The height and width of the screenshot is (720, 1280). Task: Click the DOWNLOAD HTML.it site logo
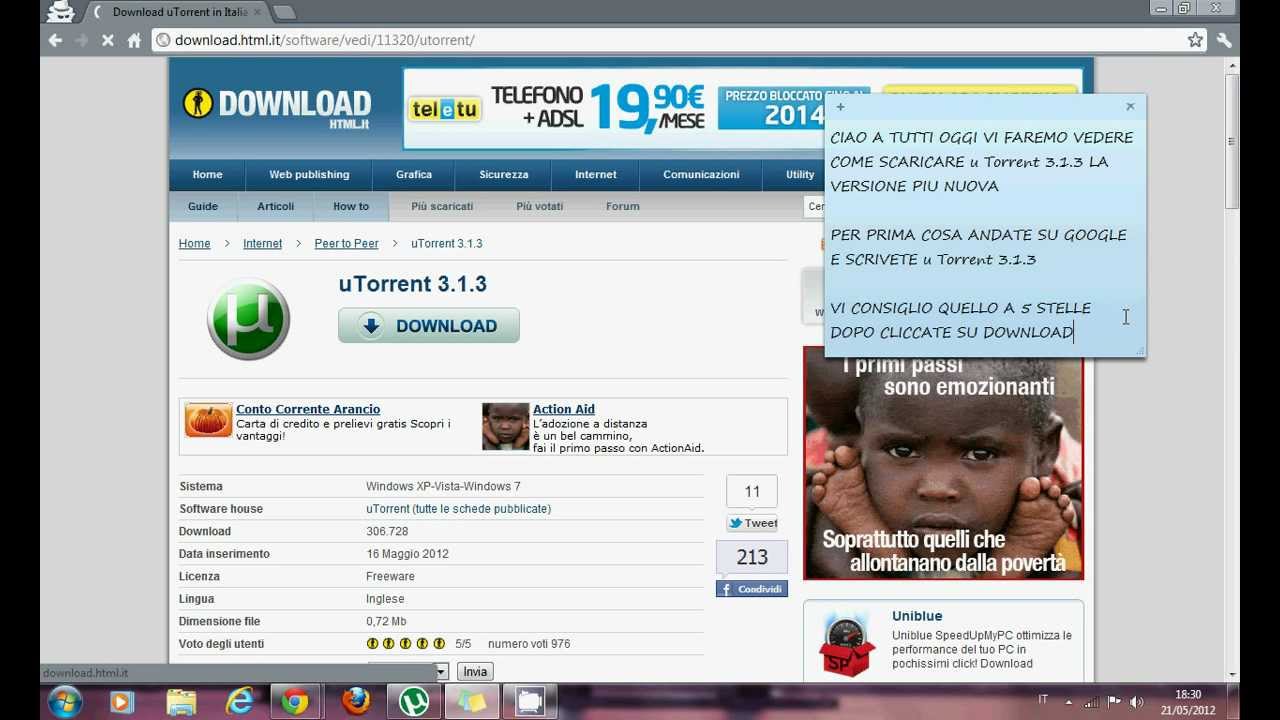tap(277, 107)
